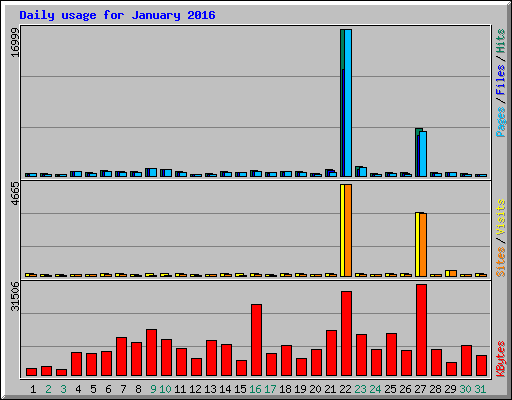Viewport: 512px width, 400px height.
Task: Select the orange Sites bar for day 22
Action: point(348,230)
